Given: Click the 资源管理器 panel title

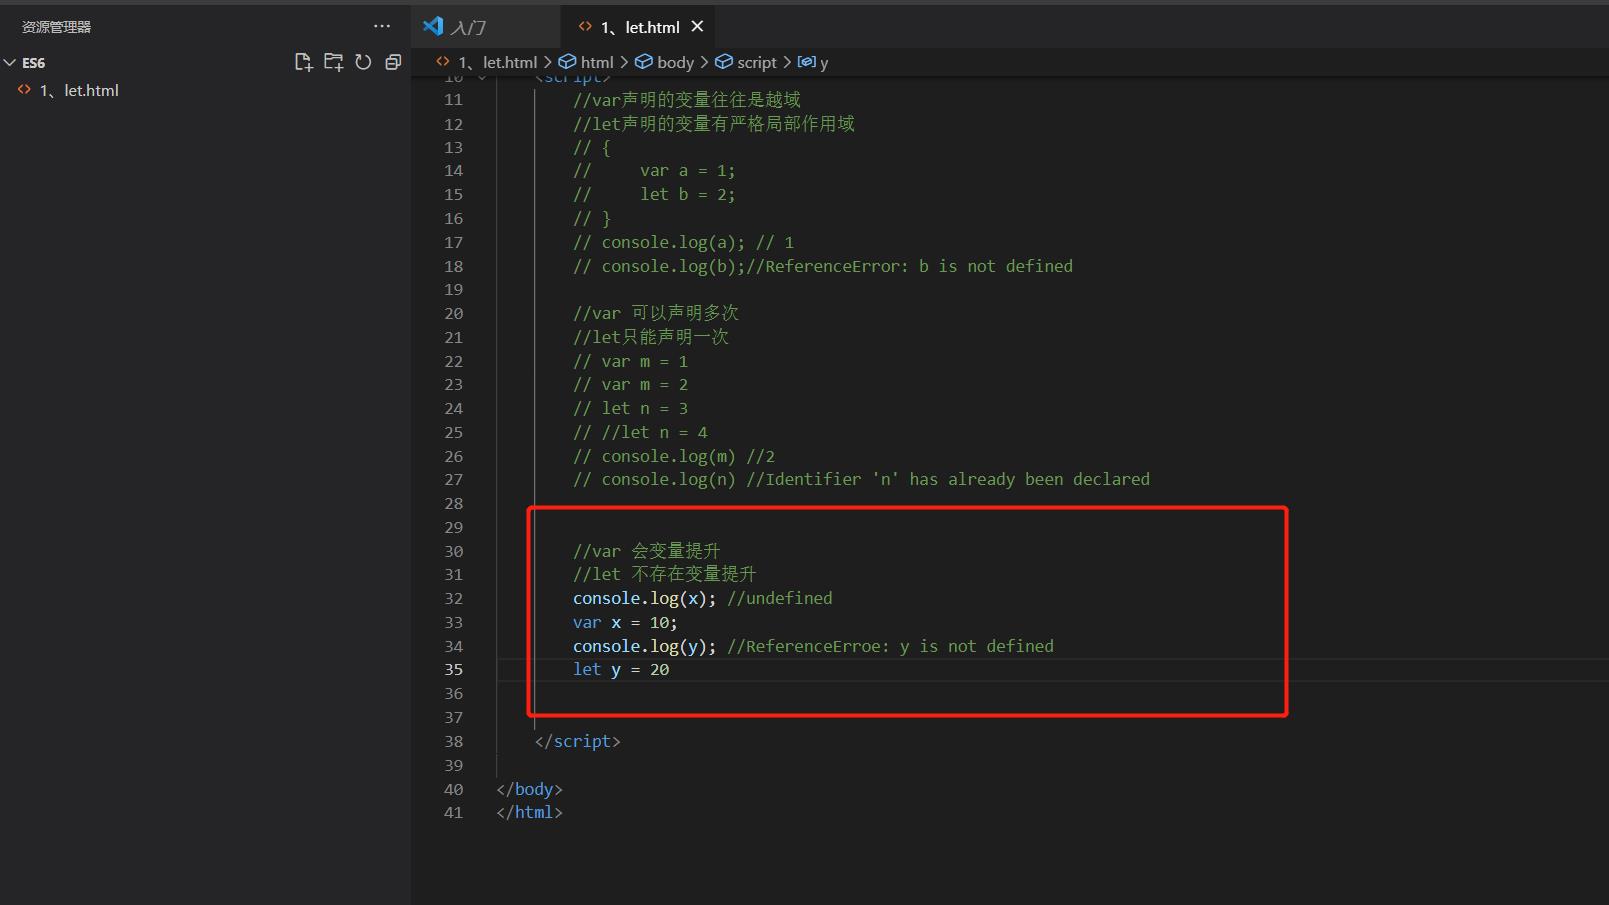Looking at the screenshot, I should click(x=56, y=27).
